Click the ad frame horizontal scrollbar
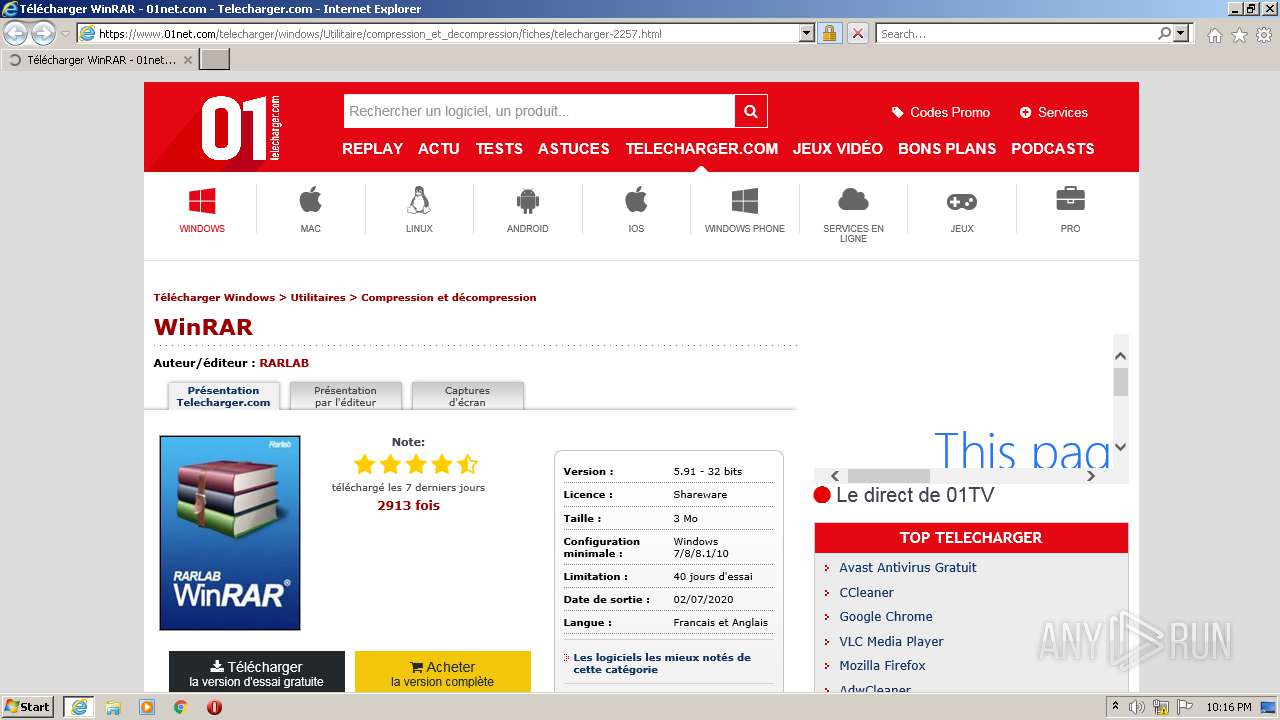 click(963, 476)
